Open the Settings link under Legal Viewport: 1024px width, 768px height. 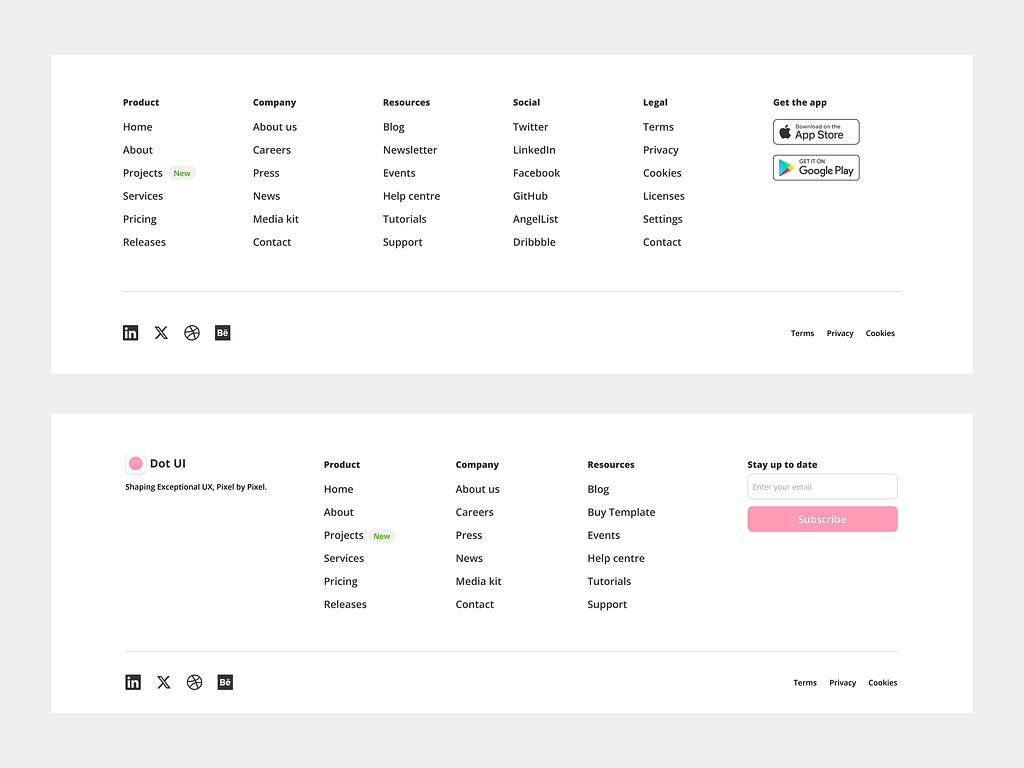pos(663,219)
